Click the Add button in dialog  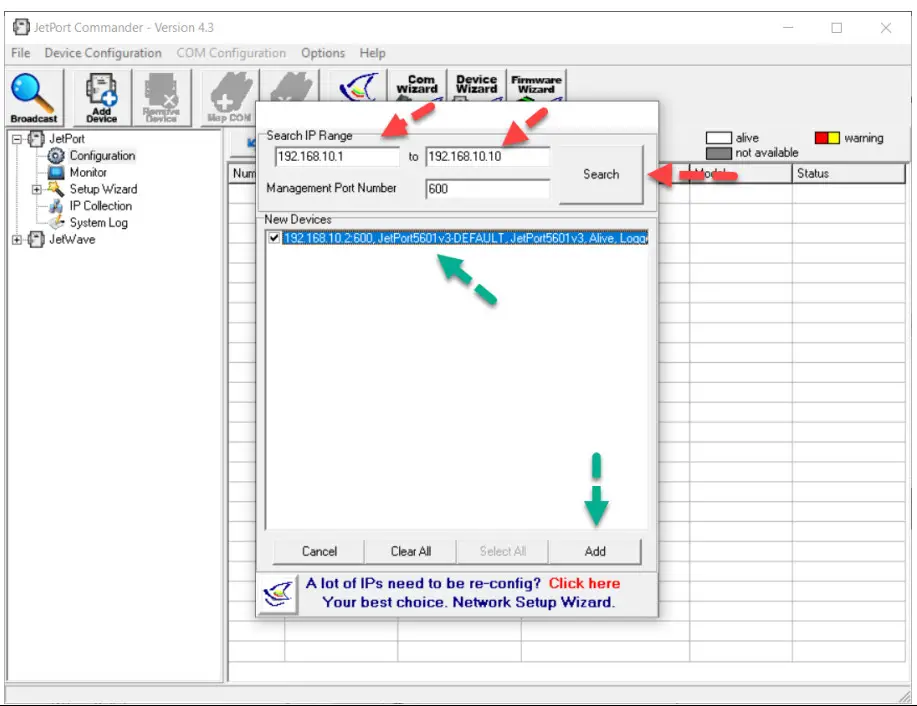click(595, 551)
